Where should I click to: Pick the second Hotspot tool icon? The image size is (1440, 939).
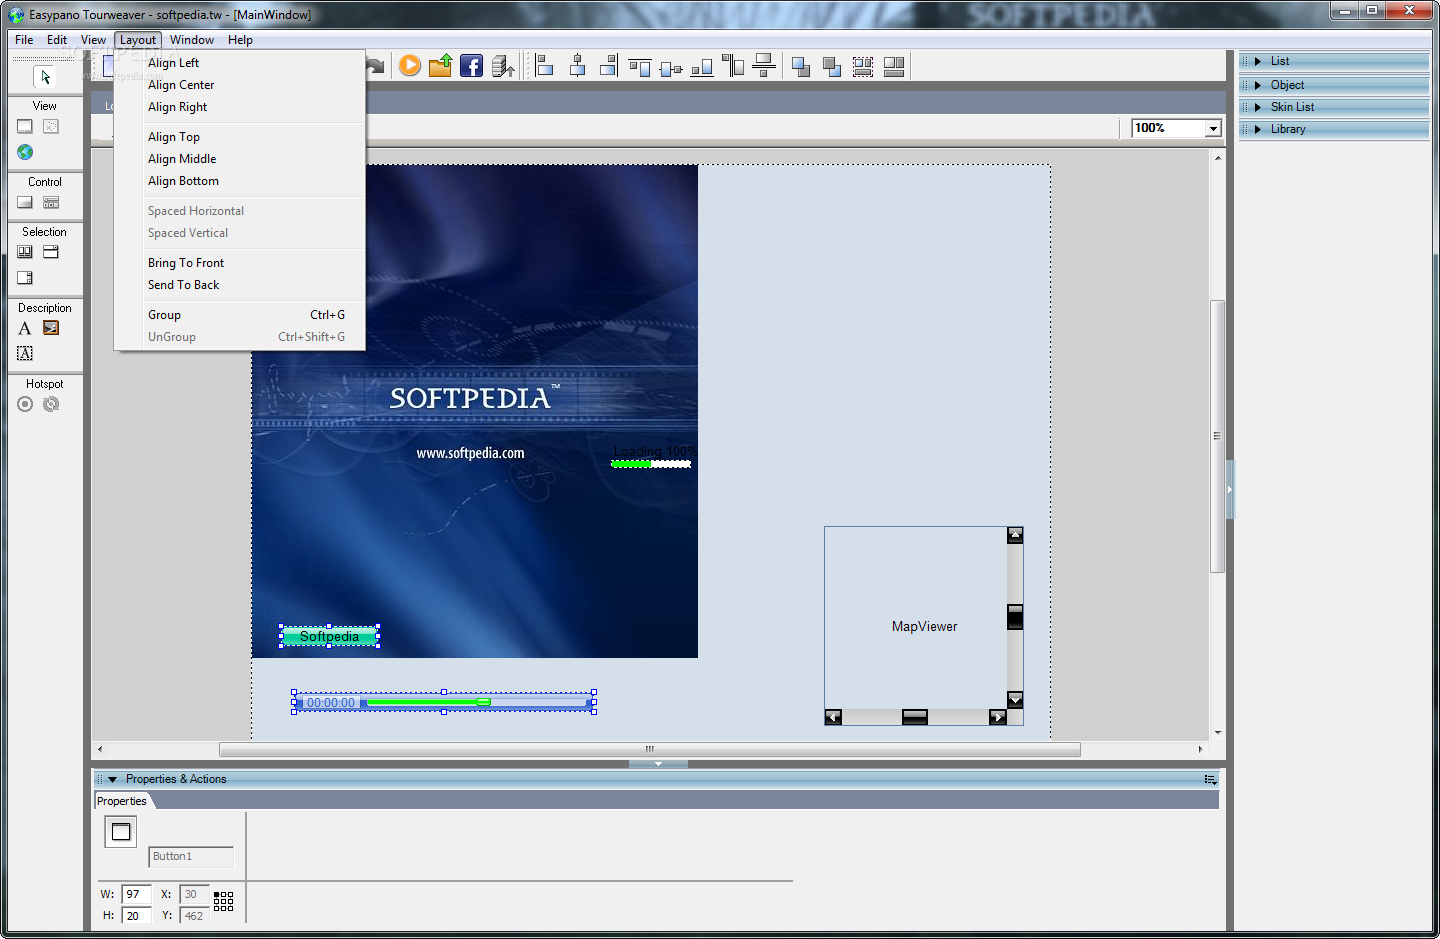pos(51,404)
